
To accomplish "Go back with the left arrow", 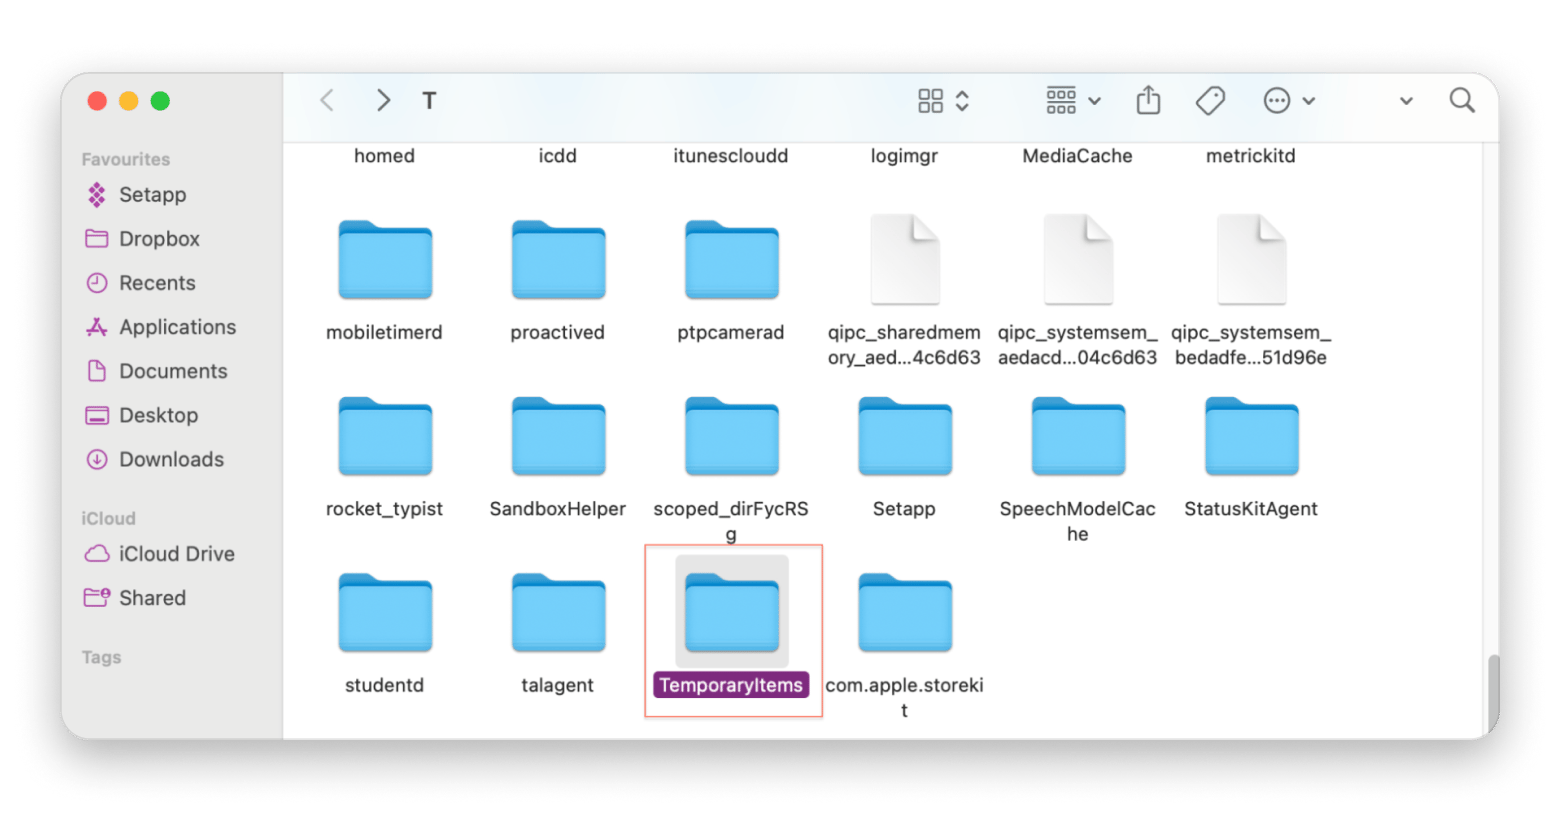I will [x=327, y=101].
